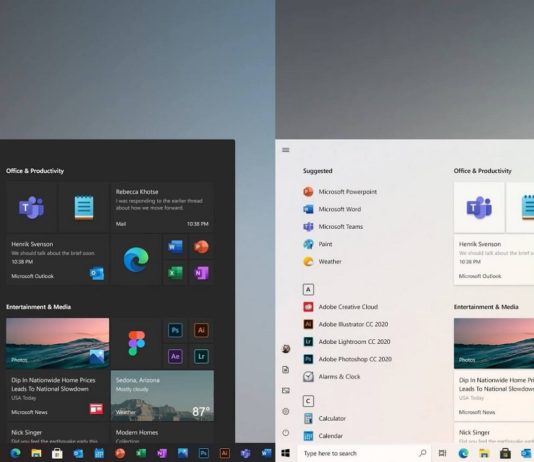Launch the Figma tile in dark Start menu
Image resolution: width=534 pixels, height=462 pixels.
(136, 343)
